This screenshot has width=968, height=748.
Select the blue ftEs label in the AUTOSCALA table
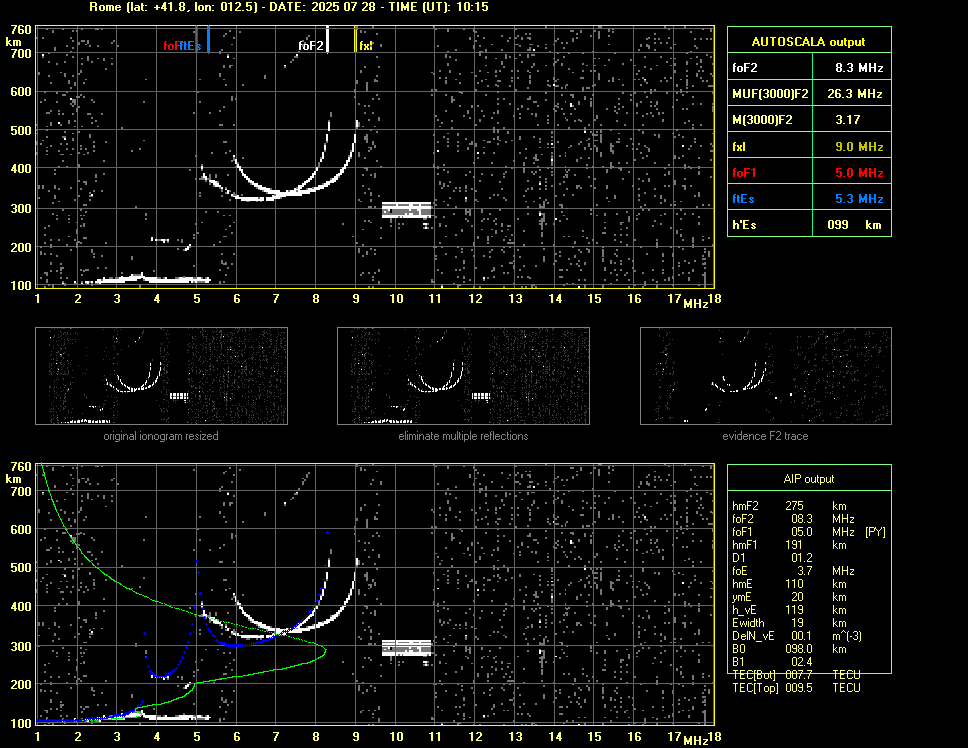click(743, 199)
